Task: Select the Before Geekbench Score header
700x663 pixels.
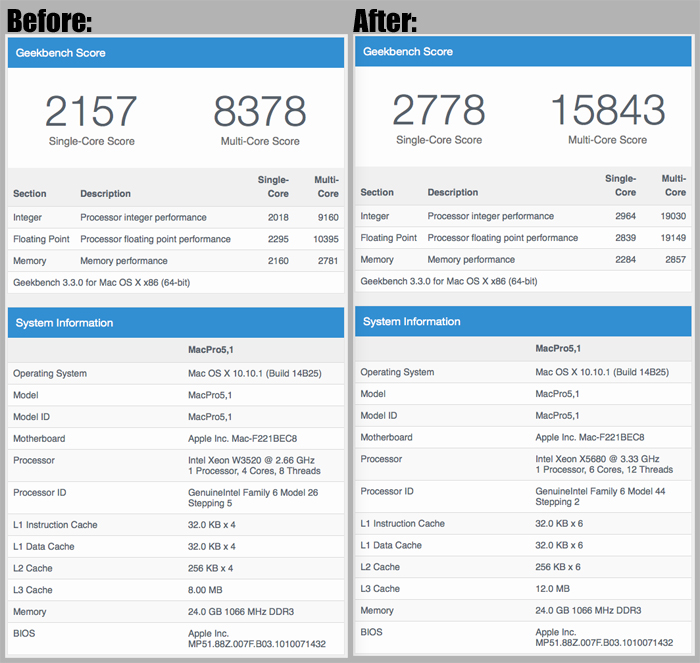Action: click(176, 53)
